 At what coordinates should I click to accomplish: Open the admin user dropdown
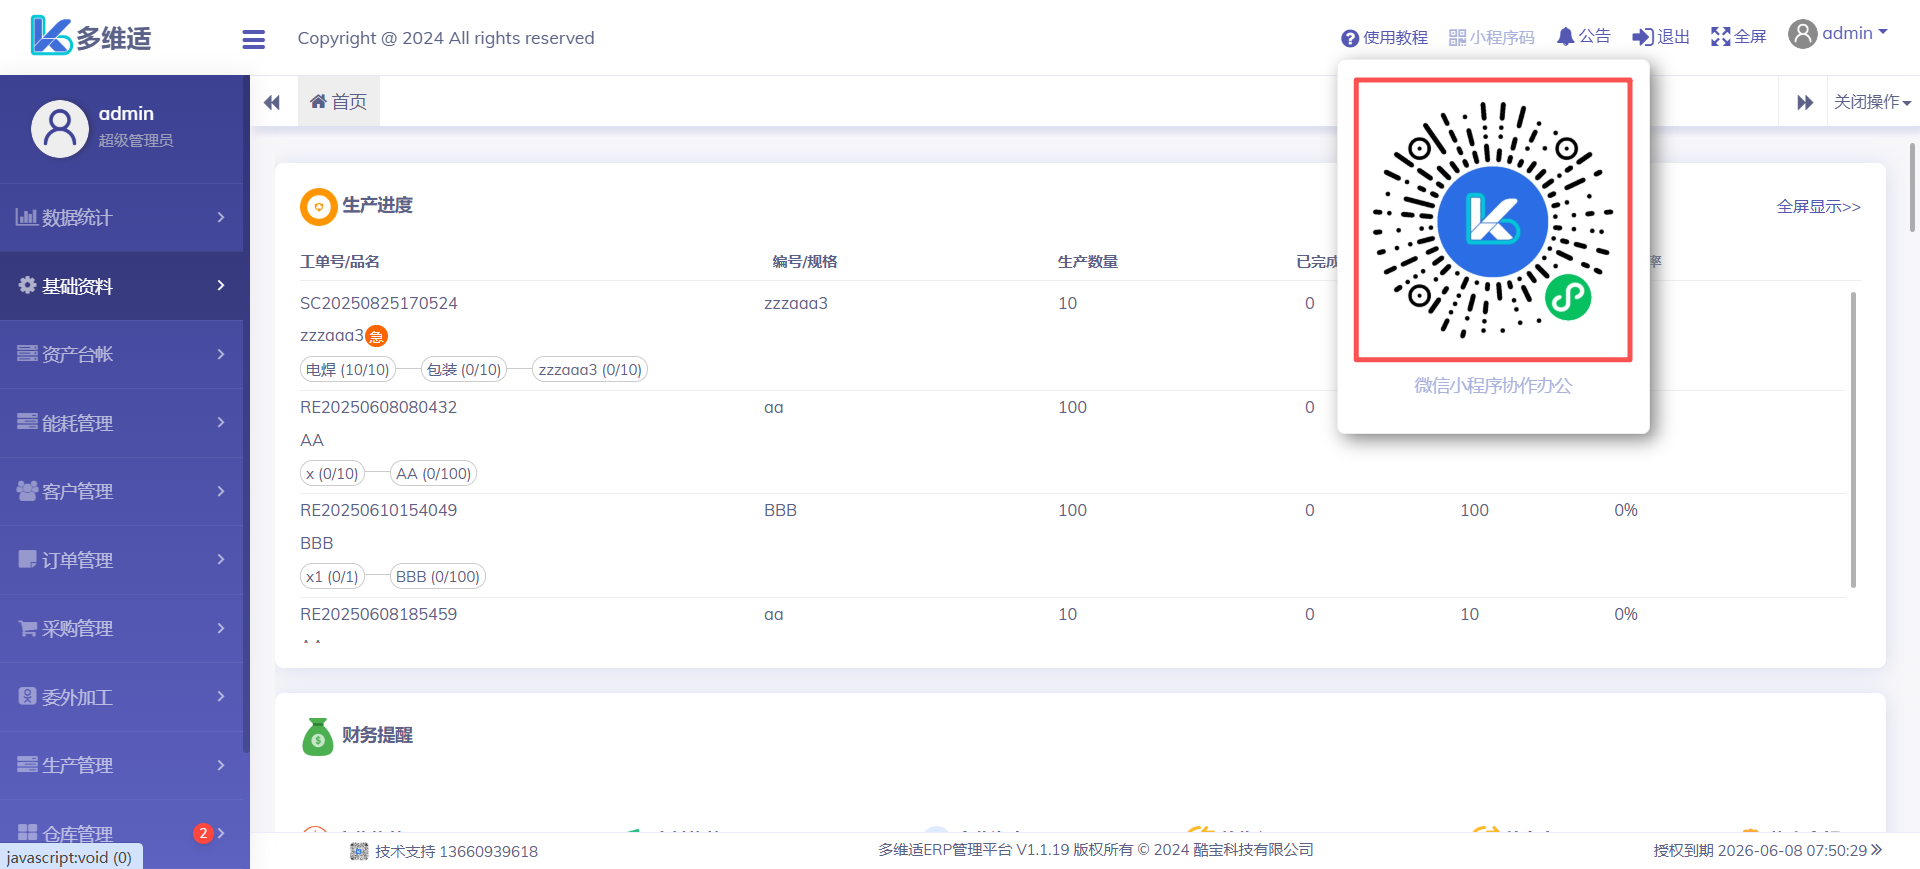point(1838,34)
